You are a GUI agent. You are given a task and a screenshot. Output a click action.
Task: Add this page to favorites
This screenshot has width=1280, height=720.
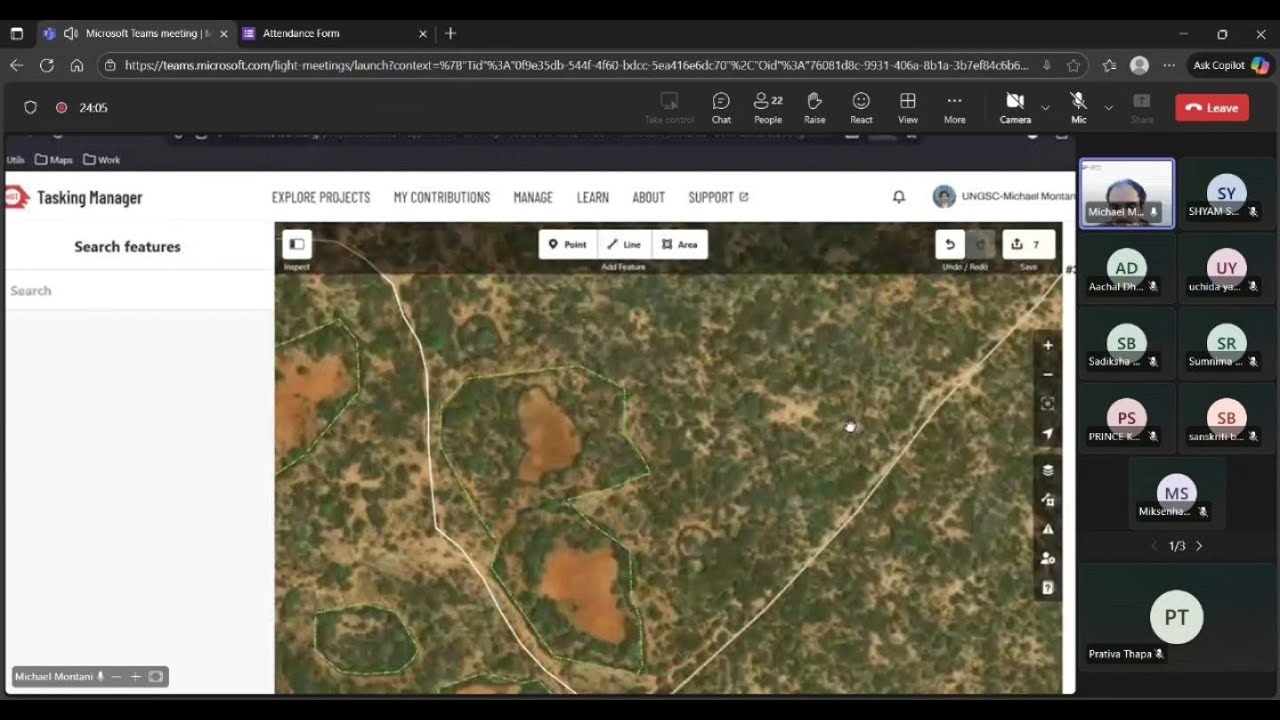1073,65
